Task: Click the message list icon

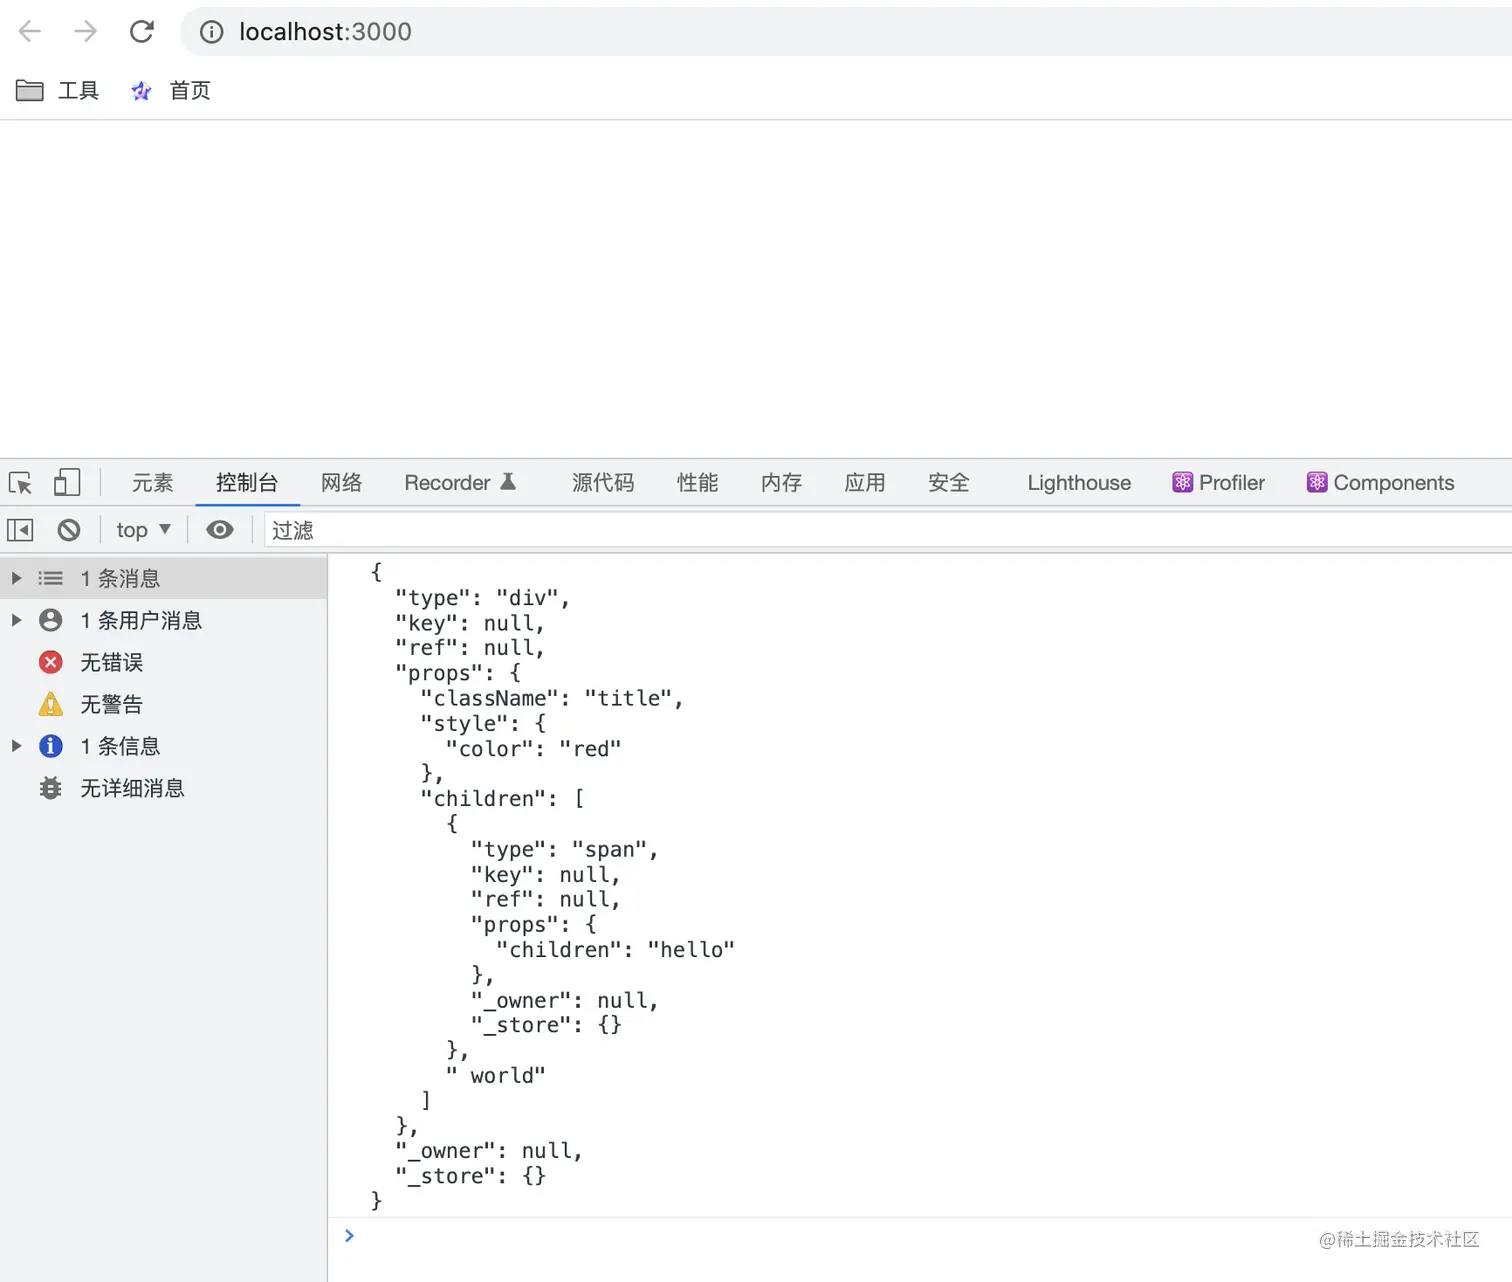Action: tap(50, 578)
